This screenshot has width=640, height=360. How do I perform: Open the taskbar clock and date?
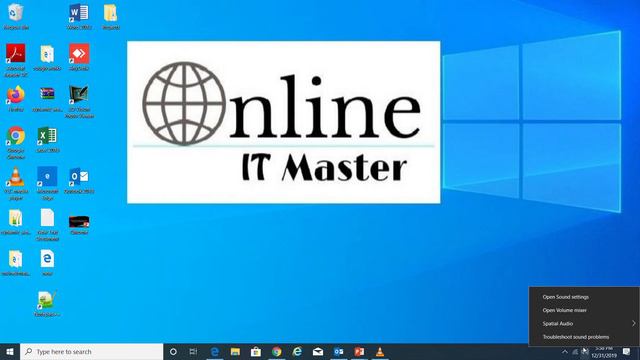(604, 352)
